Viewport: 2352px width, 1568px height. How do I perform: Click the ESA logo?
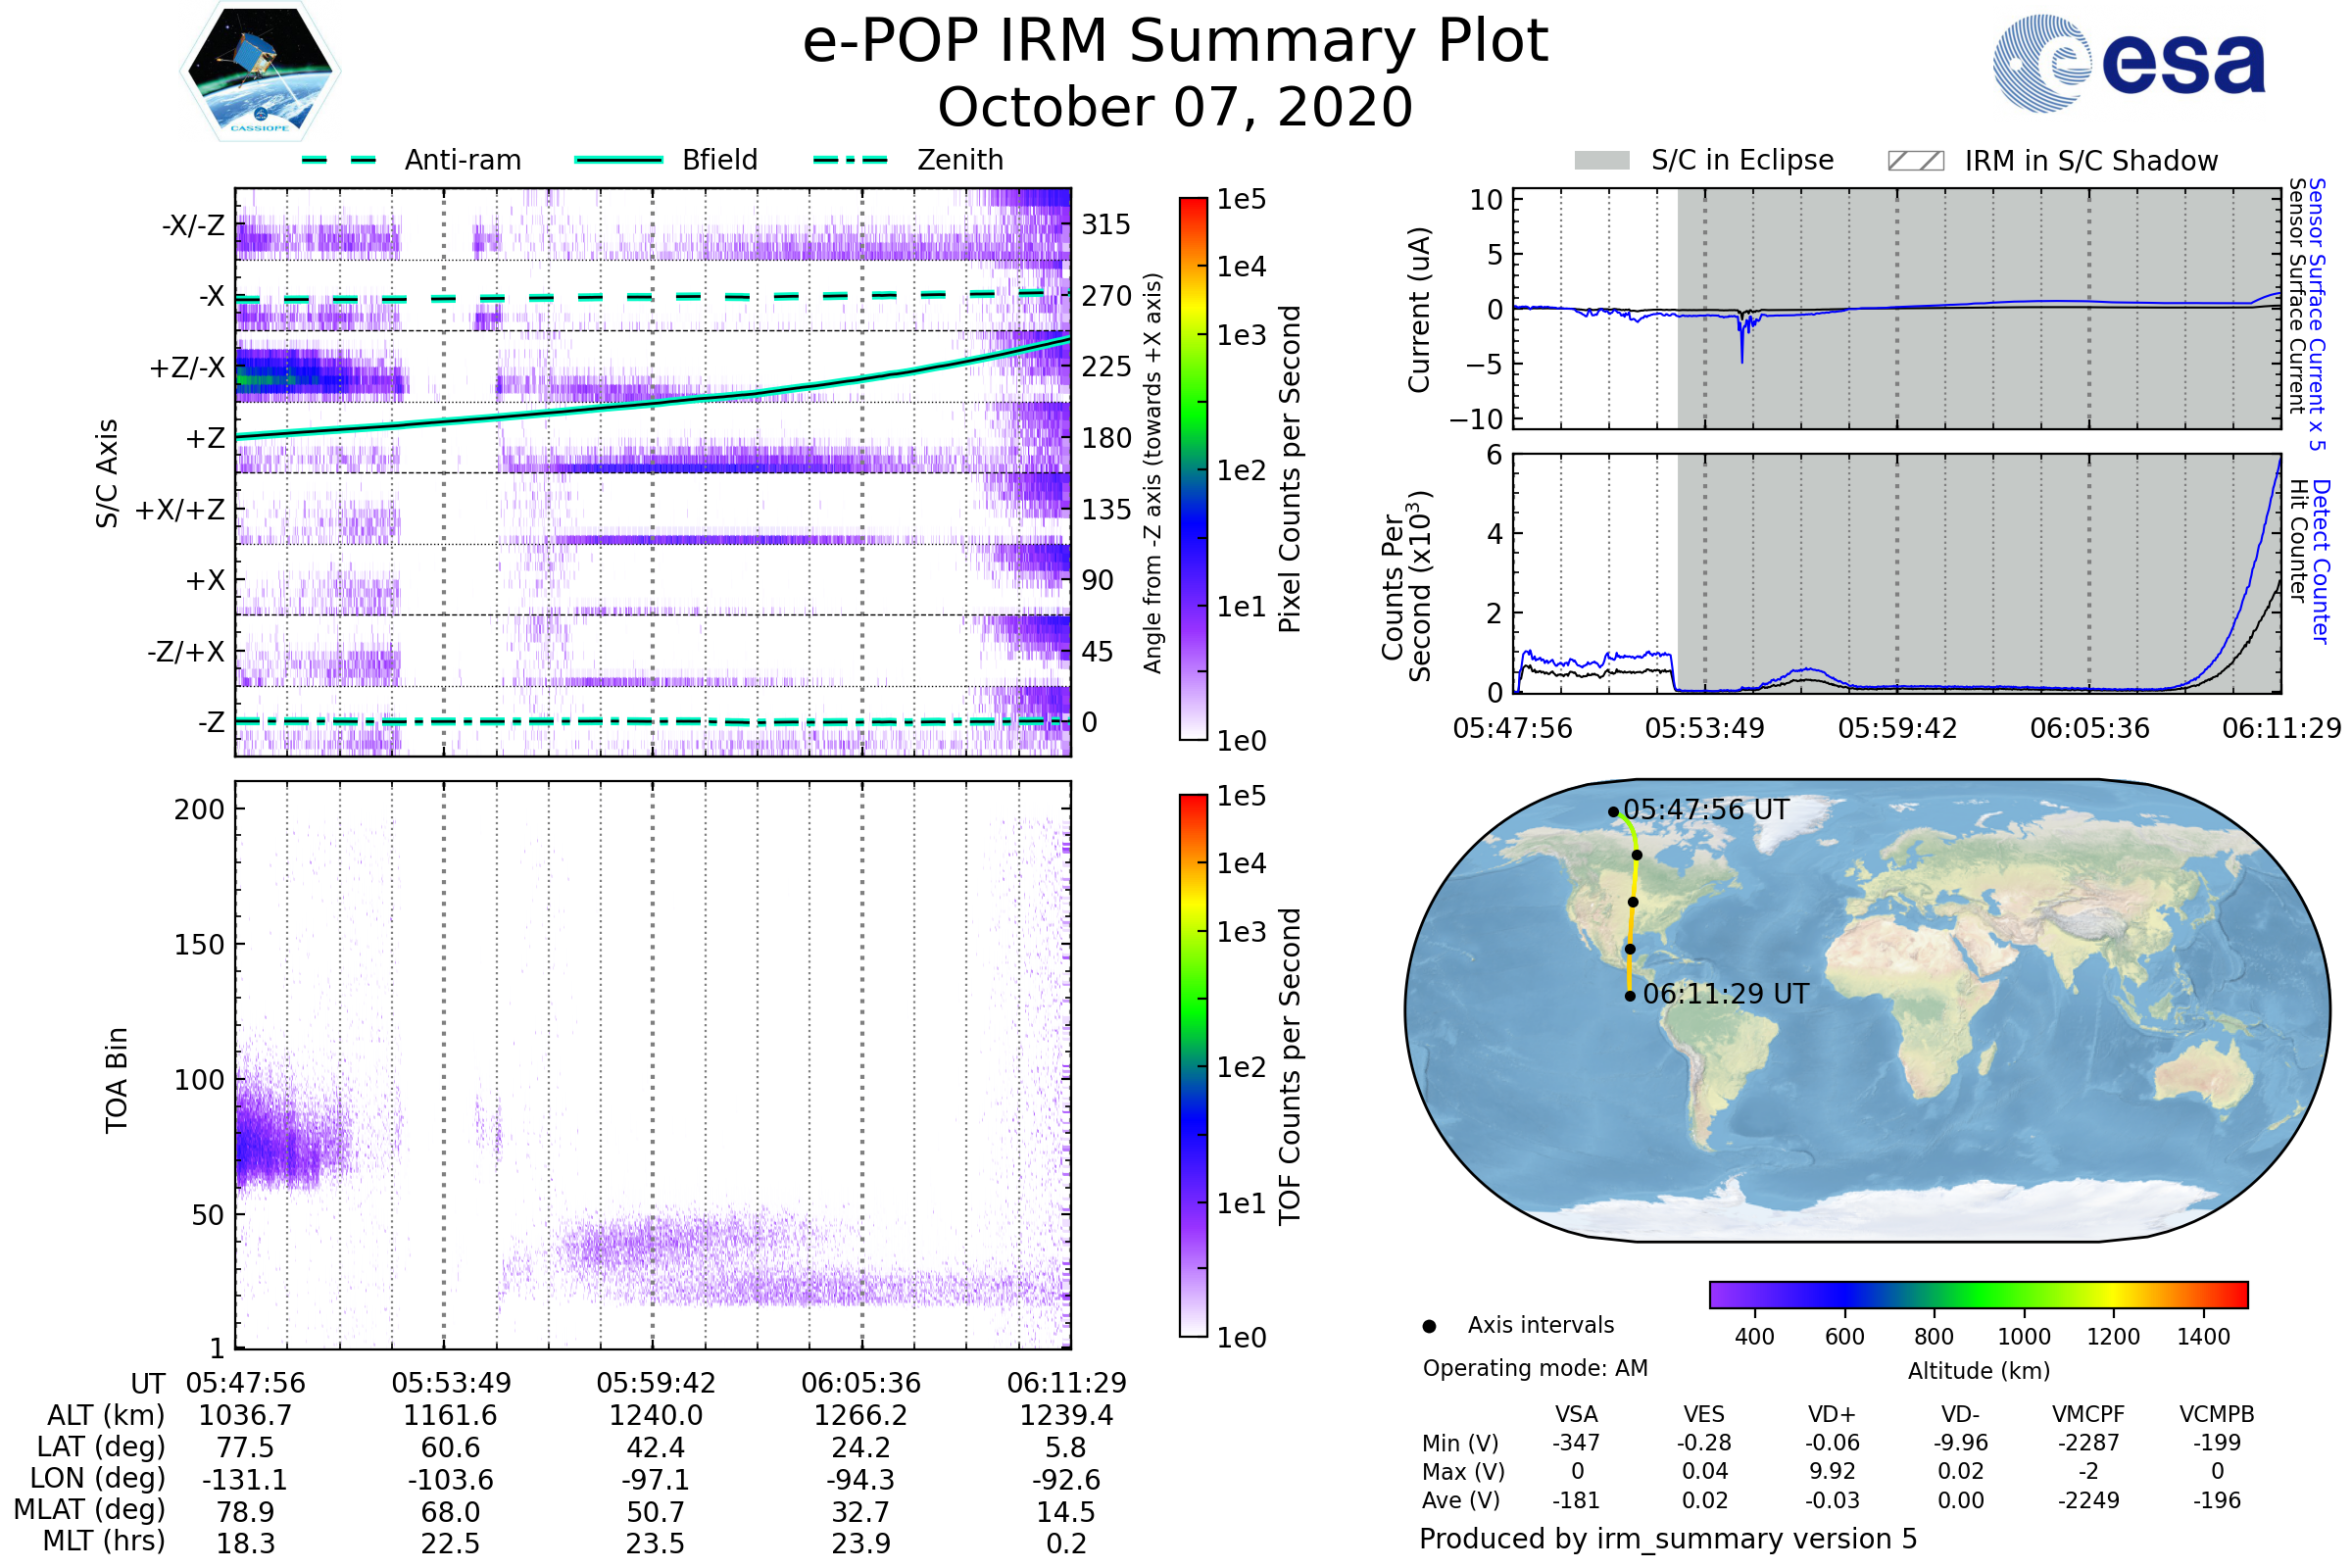pos(2128,62)
